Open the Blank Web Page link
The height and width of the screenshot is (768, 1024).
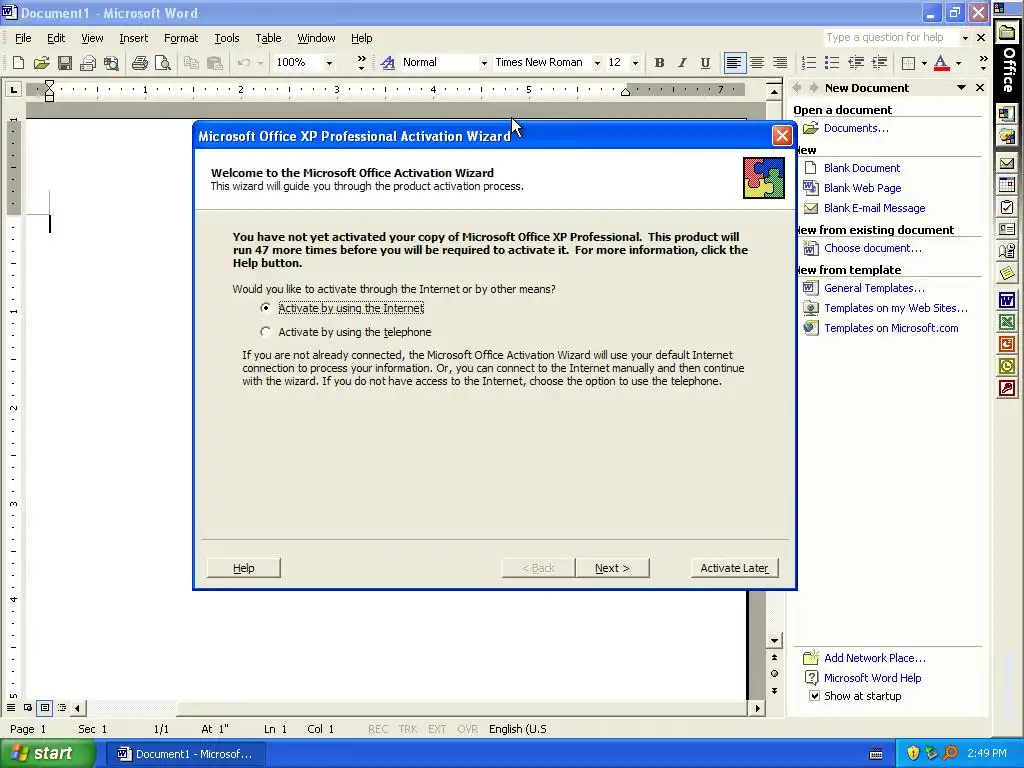(x=862, y=188)
